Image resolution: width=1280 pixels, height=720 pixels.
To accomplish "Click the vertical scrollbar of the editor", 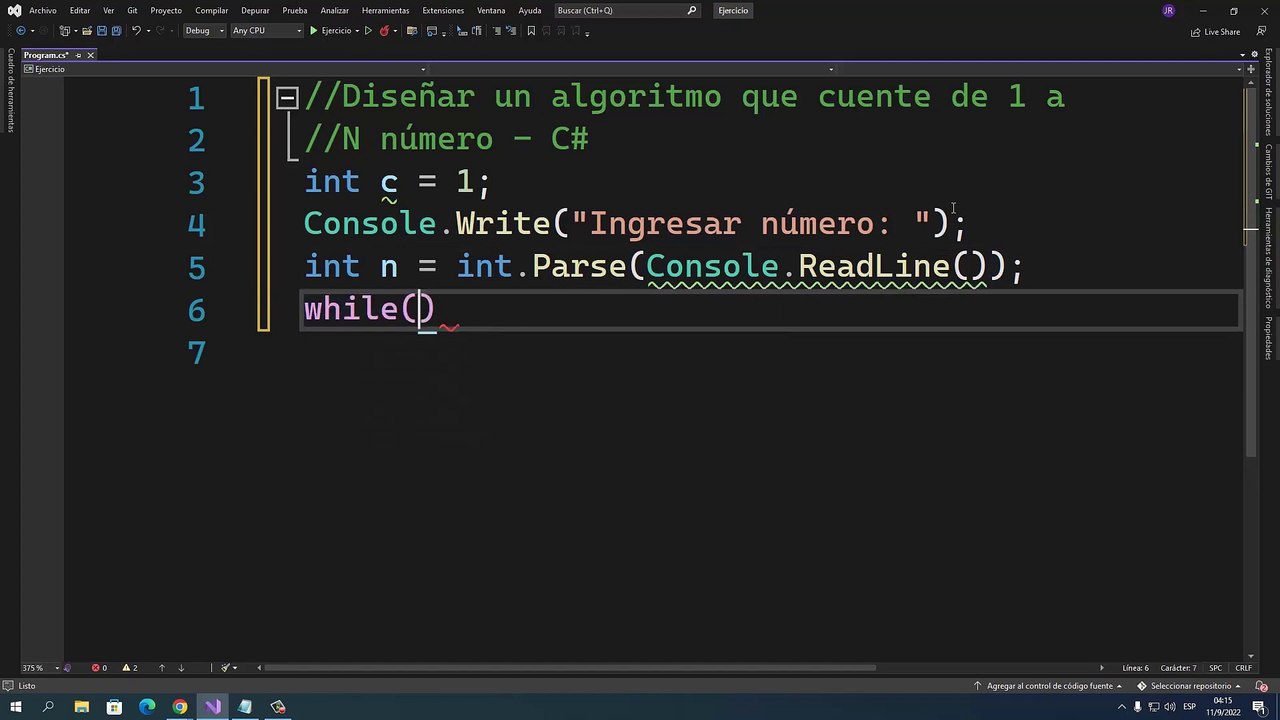I will point(1250,273).
